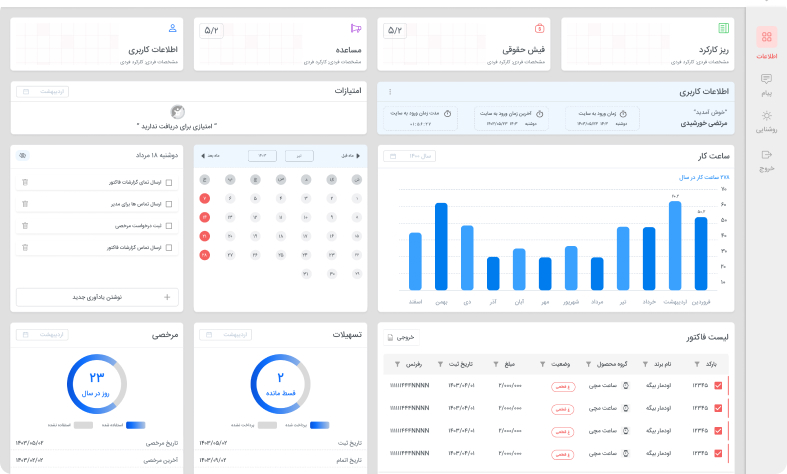Open the پیام (messages) sidebar icon
The width and height of the screenshot is (787, 474).
click(x=766, y=84)
